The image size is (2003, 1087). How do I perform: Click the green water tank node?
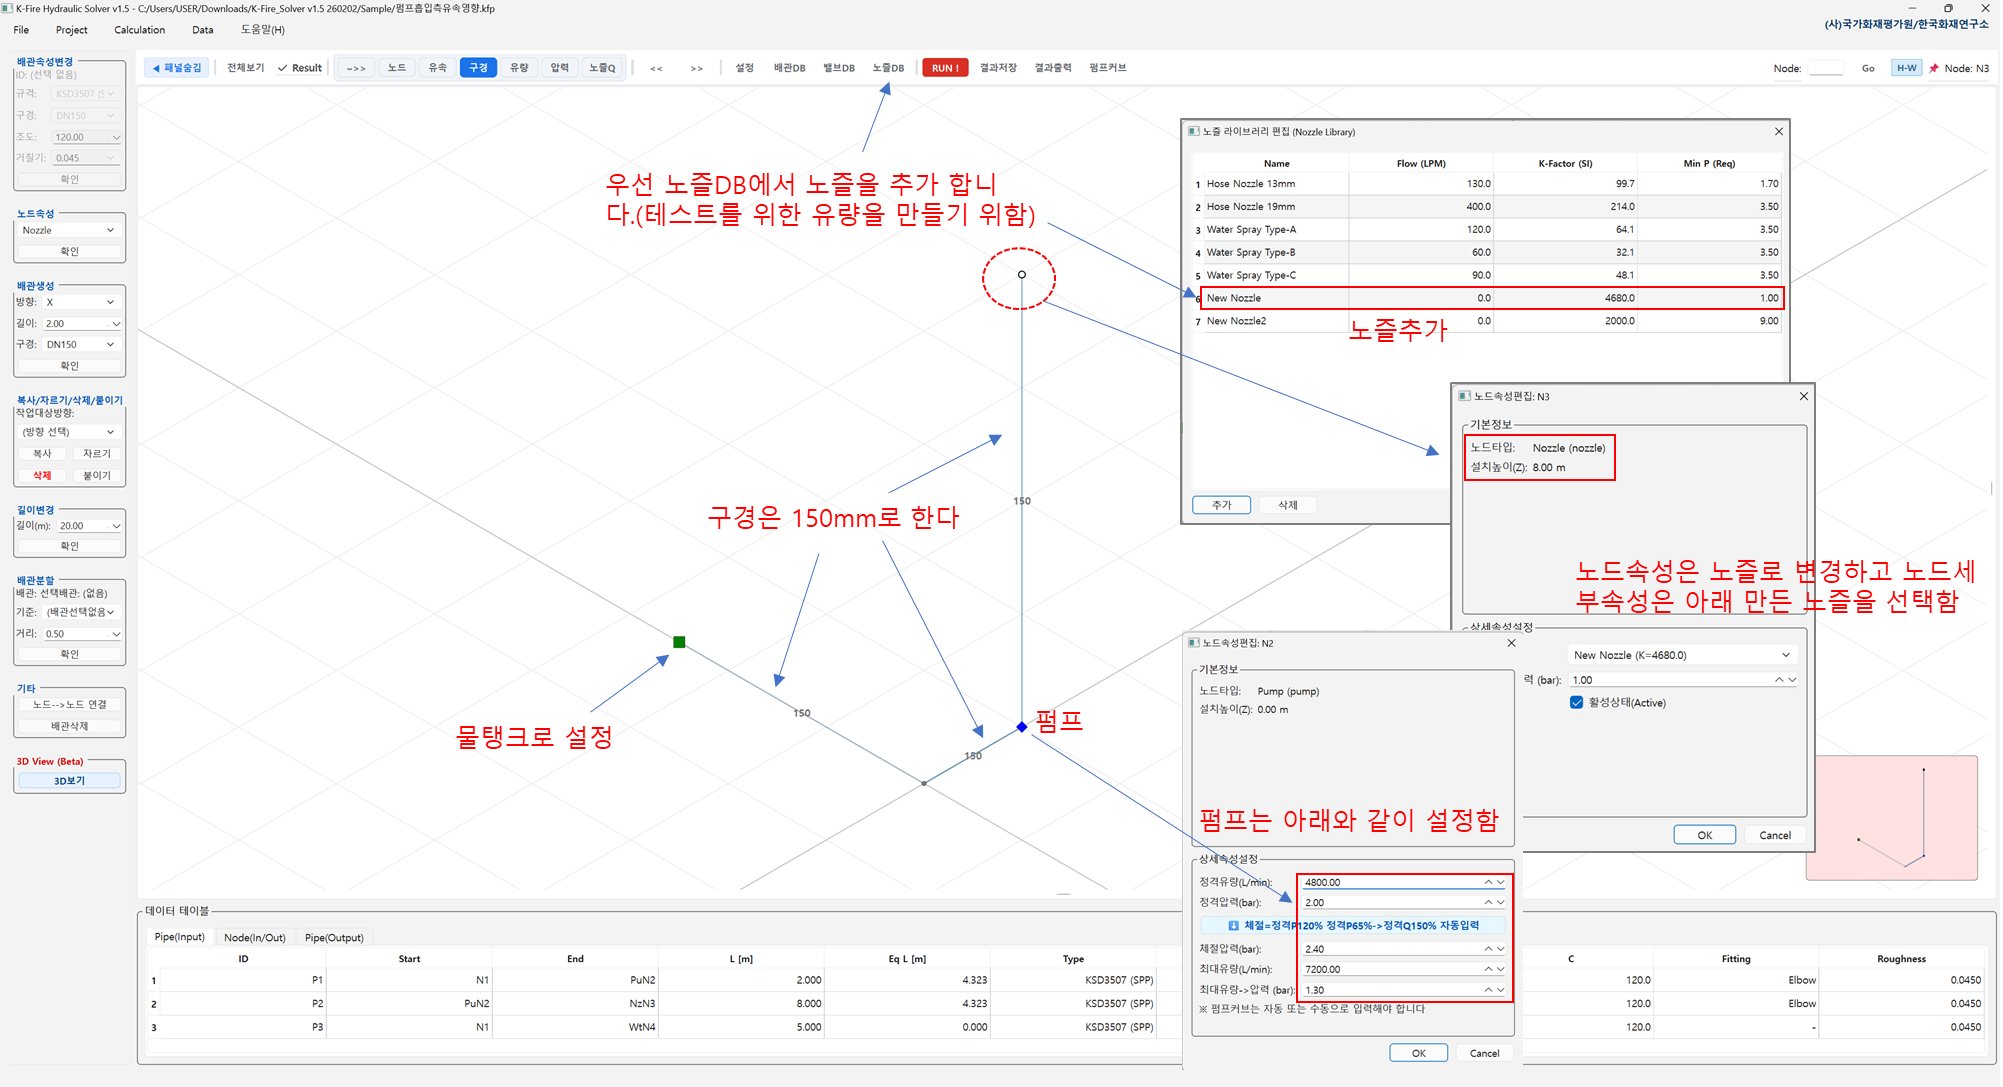[679, 642]
